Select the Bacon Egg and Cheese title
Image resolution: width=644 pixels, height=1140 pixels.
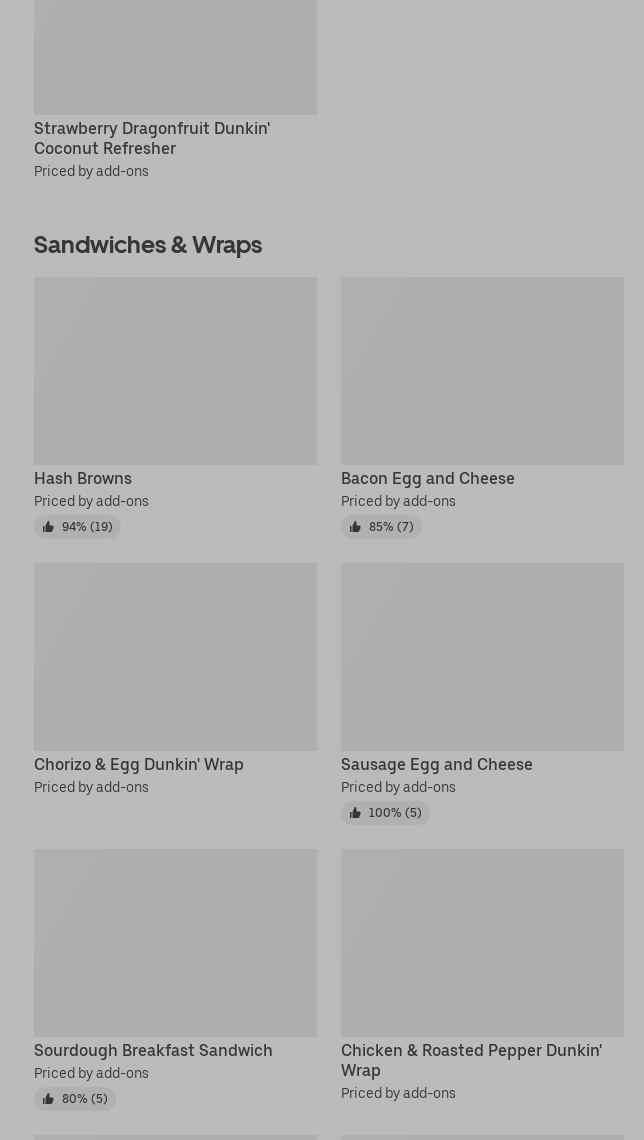click(428, 478)
